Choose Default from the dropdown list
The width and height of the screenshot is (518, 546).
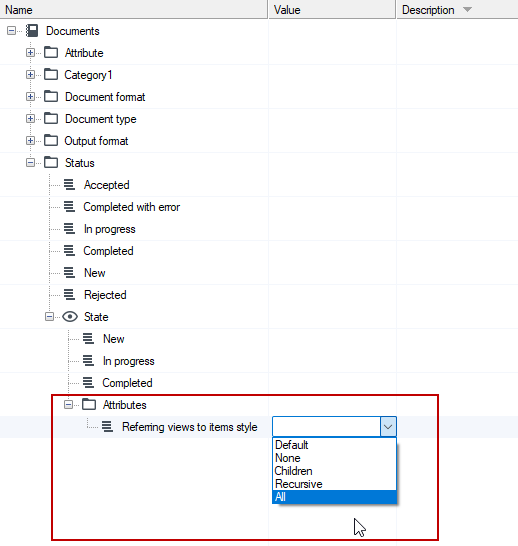(x=334, y=445)
